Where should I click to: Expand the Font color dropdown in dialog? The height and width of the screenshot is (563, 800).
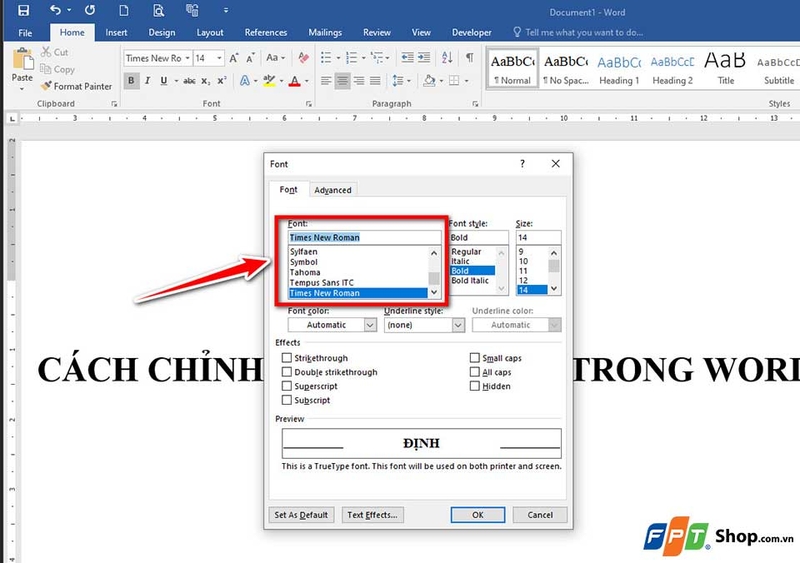point(370,325)
